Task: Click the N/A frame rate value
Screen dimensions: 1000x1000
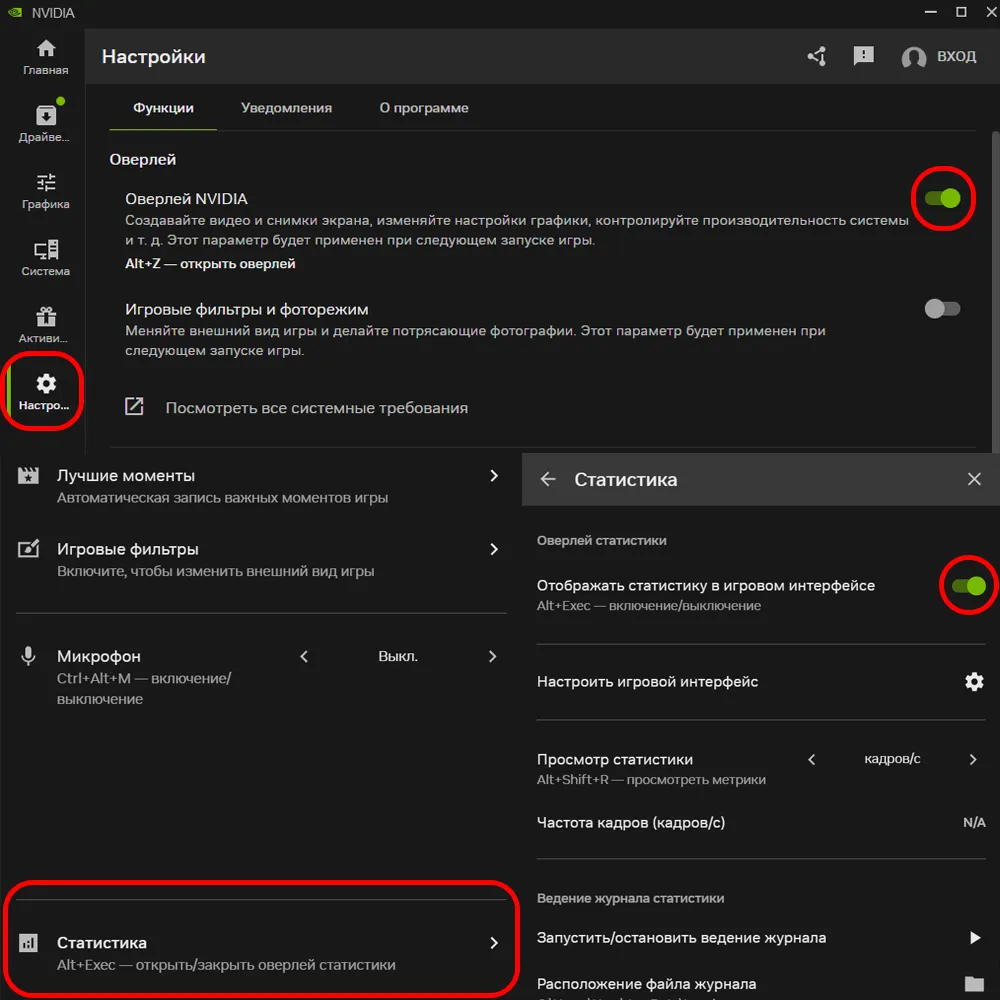Action: [974, 822]
